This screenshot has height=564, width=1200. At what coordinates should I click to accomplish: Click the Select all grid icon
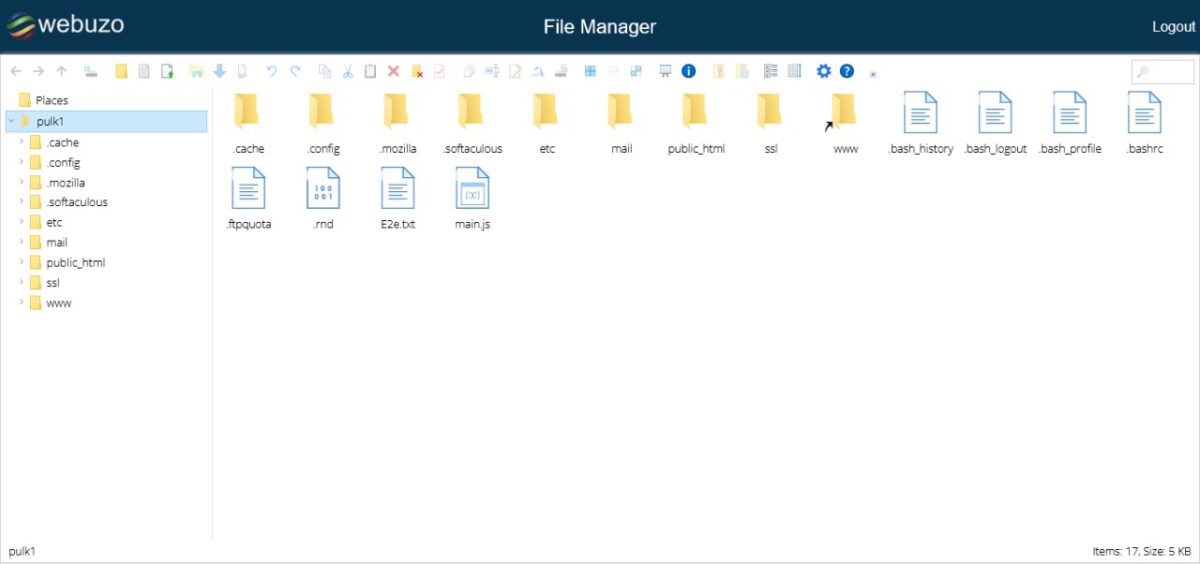click(x=590, y=71)
